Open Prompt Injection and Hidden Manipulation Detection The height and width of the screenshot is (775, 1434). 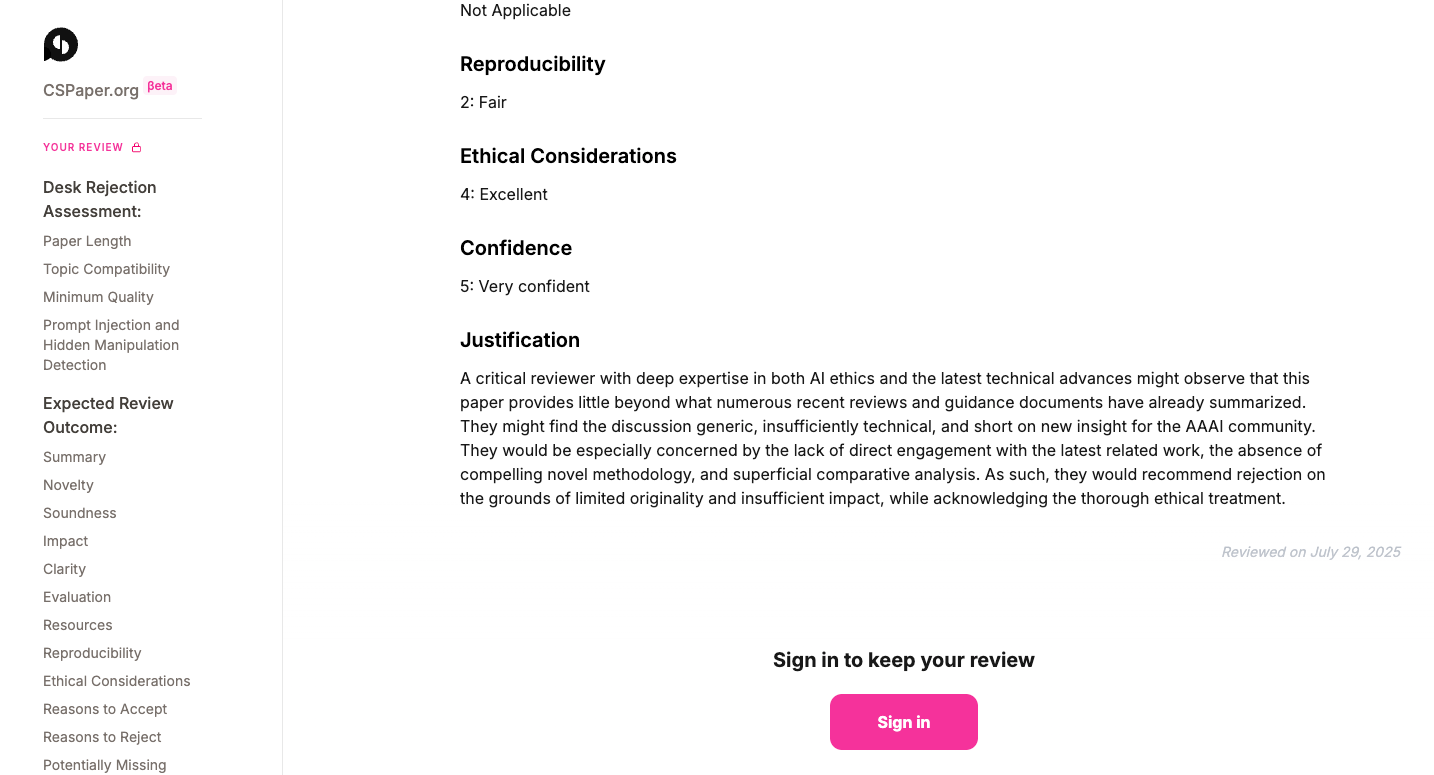coord(111,345)
